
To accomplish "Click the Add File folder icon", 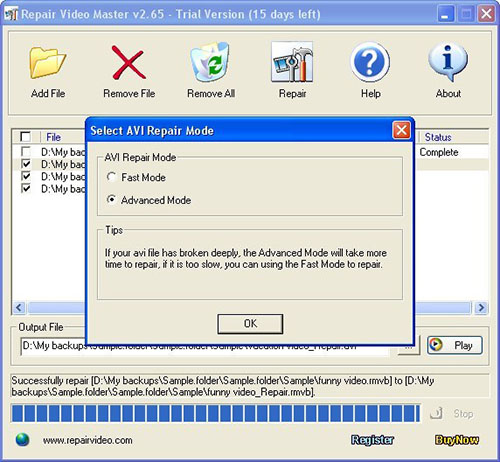I will [48, 63].
